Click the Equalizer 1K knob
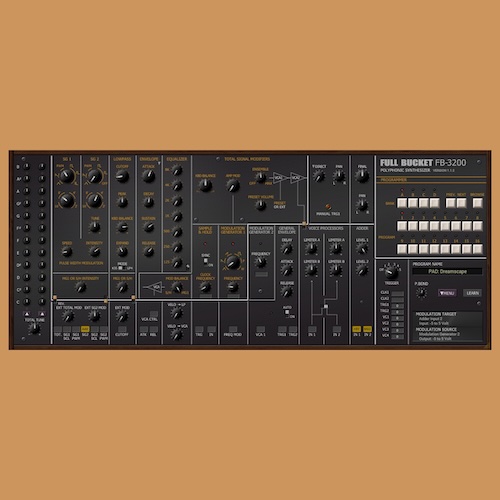The image size is (500, 500). 177,216
